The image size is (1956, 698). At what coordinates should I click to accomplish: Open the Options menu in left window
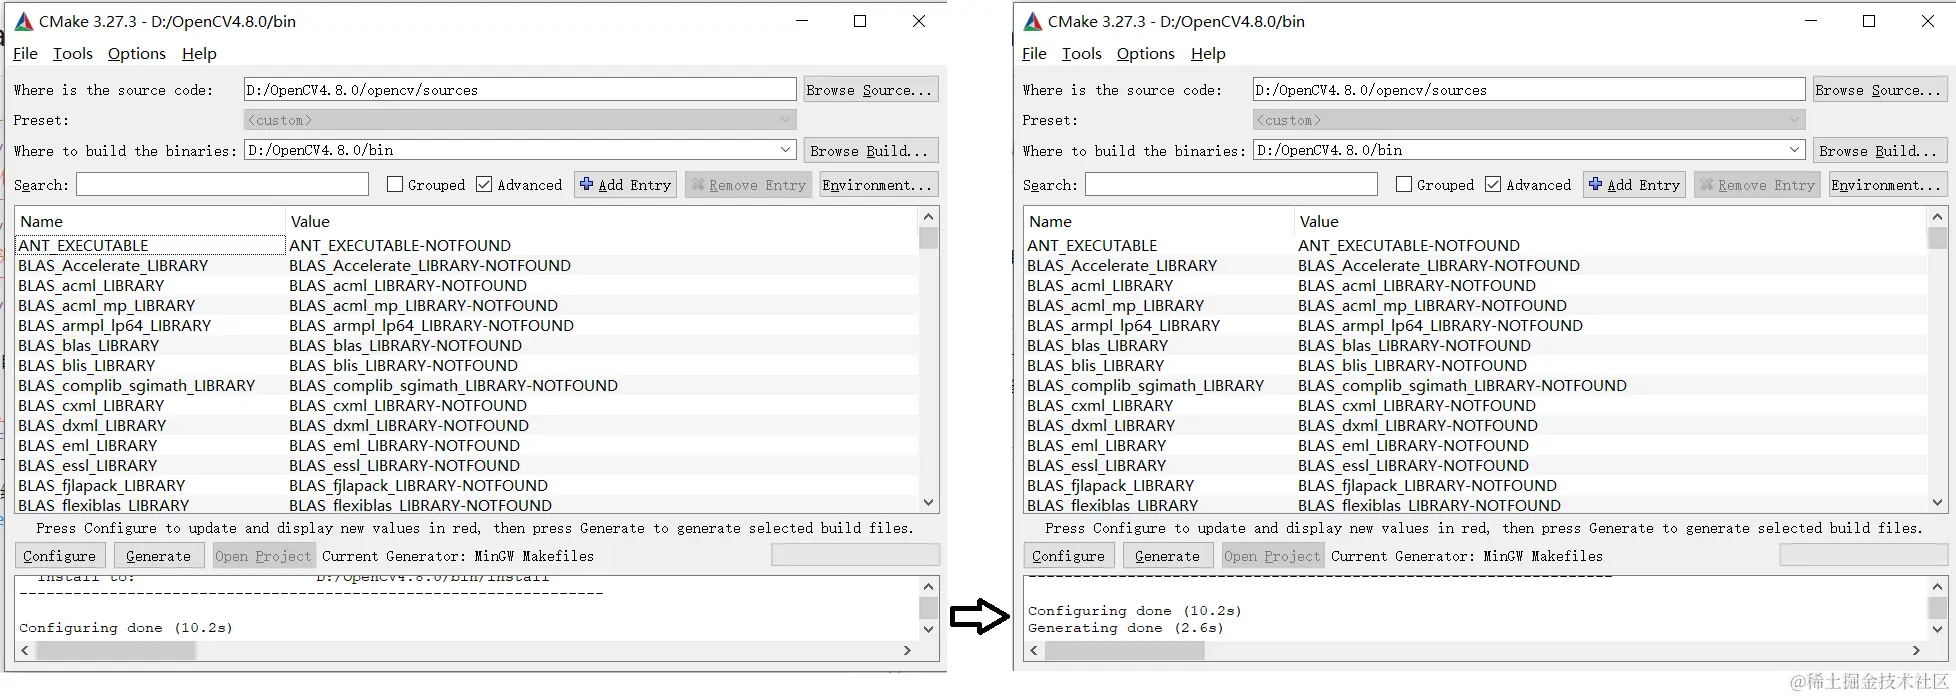(x=137, y=54)
